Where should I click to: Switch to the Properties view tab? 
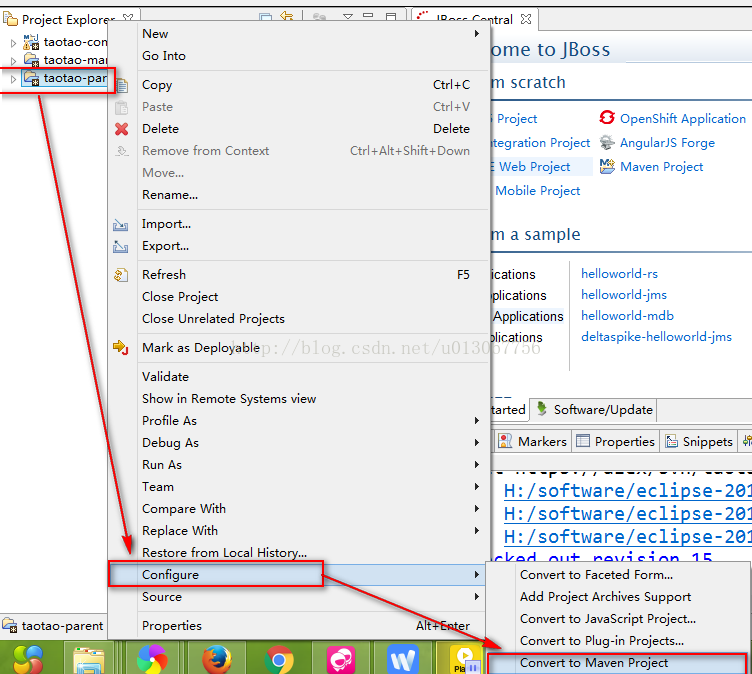tap(615, 441)
